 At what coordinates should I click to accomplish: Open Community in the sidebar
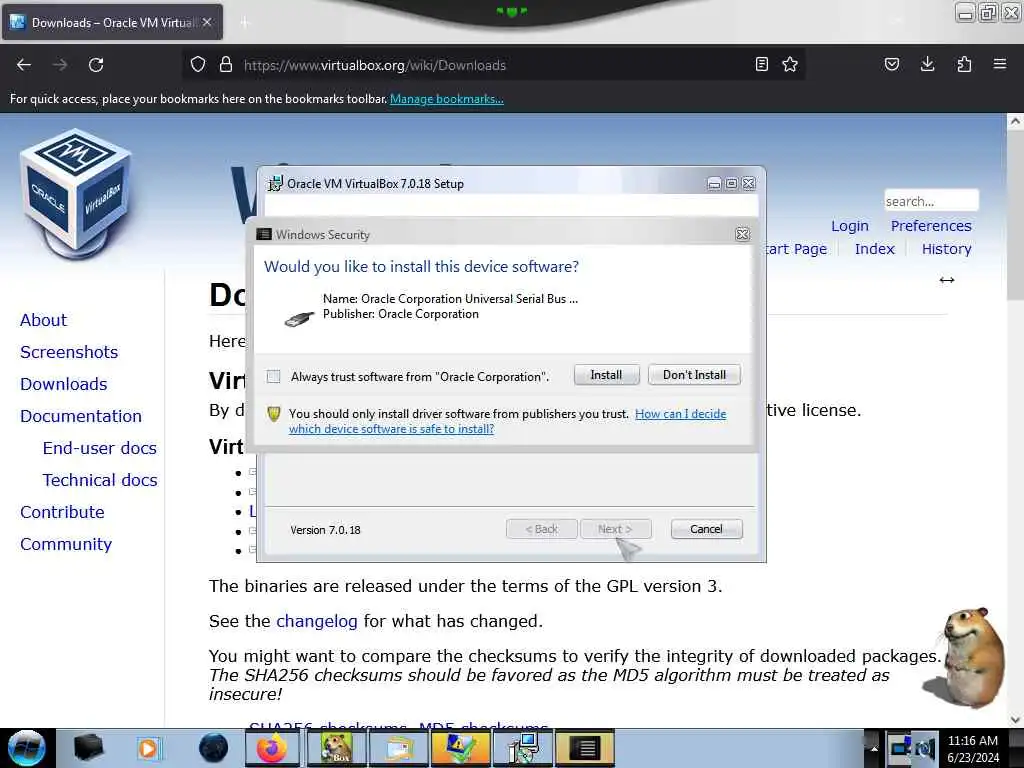(x=66, y=544)
